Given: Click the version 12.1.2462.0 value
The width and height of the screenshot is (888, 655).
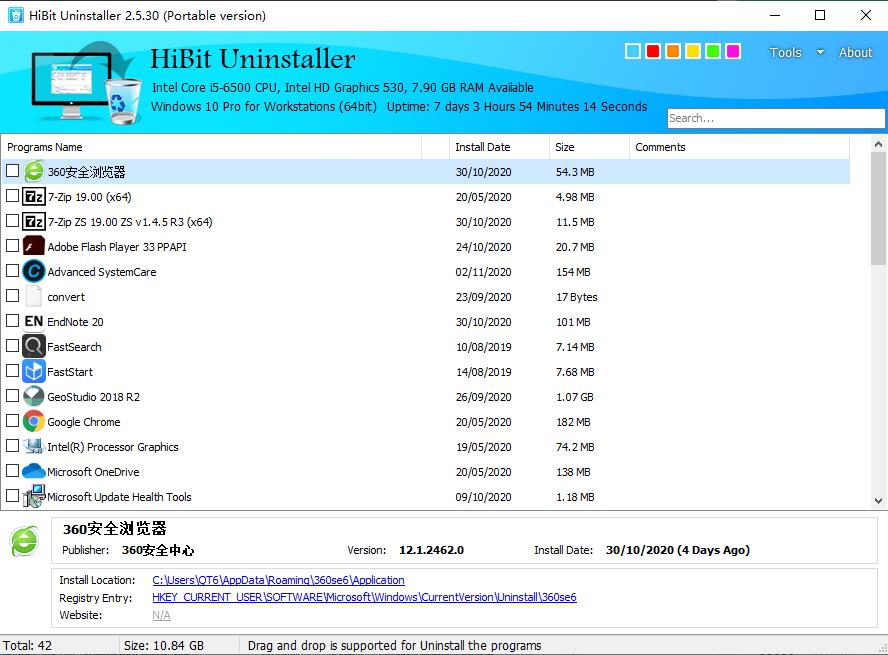Looking at the screenshot, I should [431, 550].
